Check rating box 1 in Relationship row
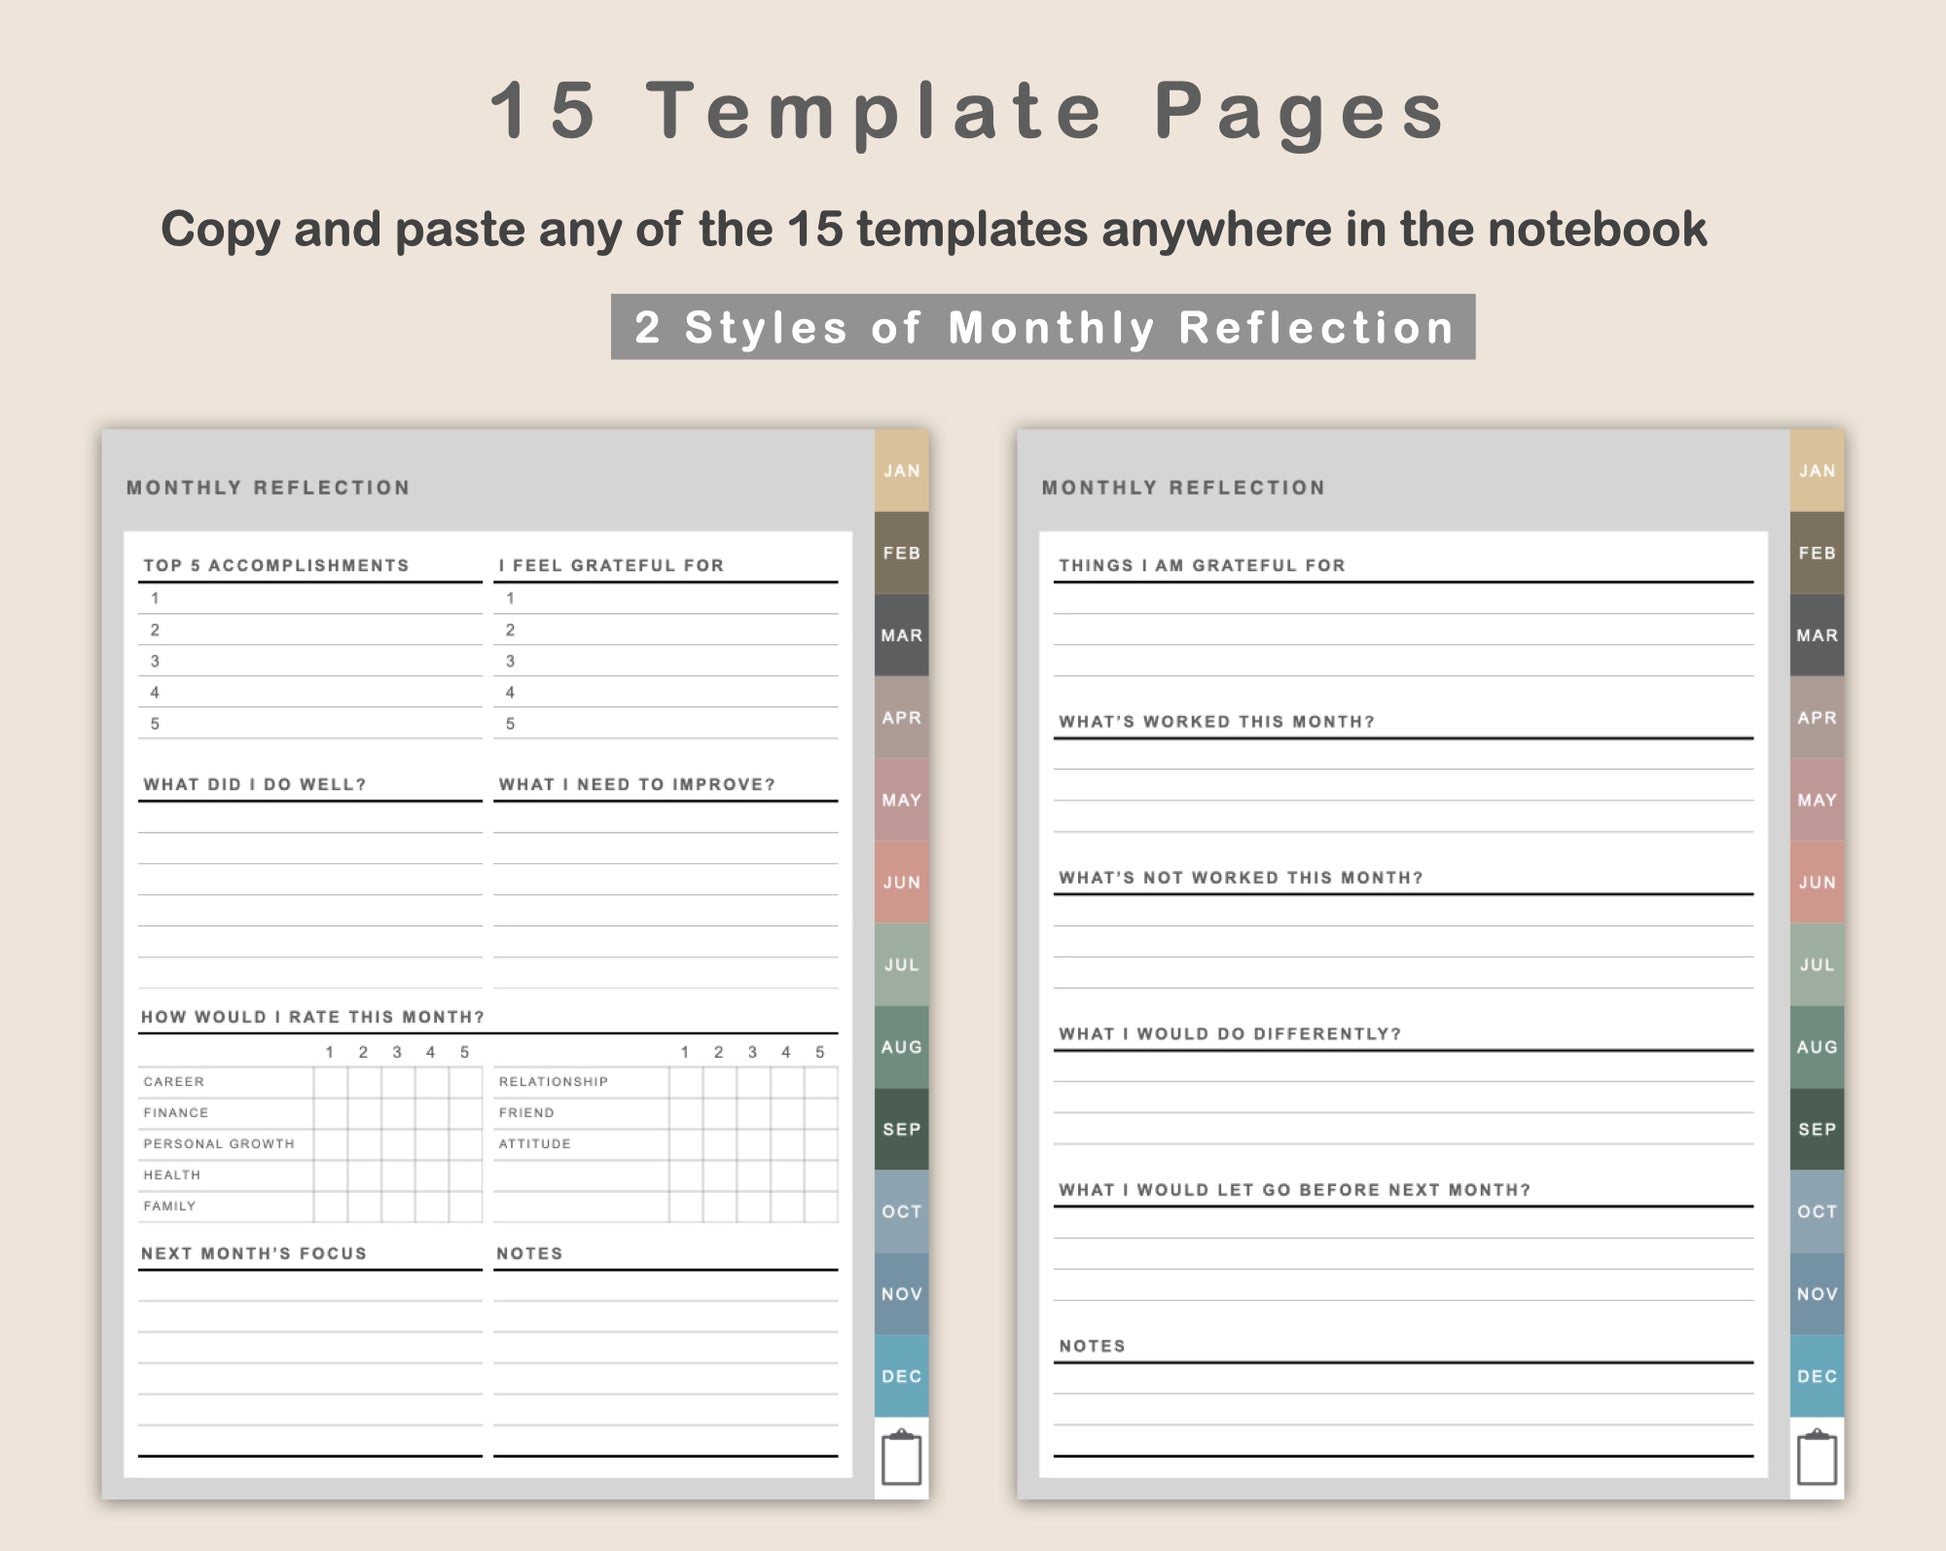Screen dimensions: 1946x1551 point(686,1082)
